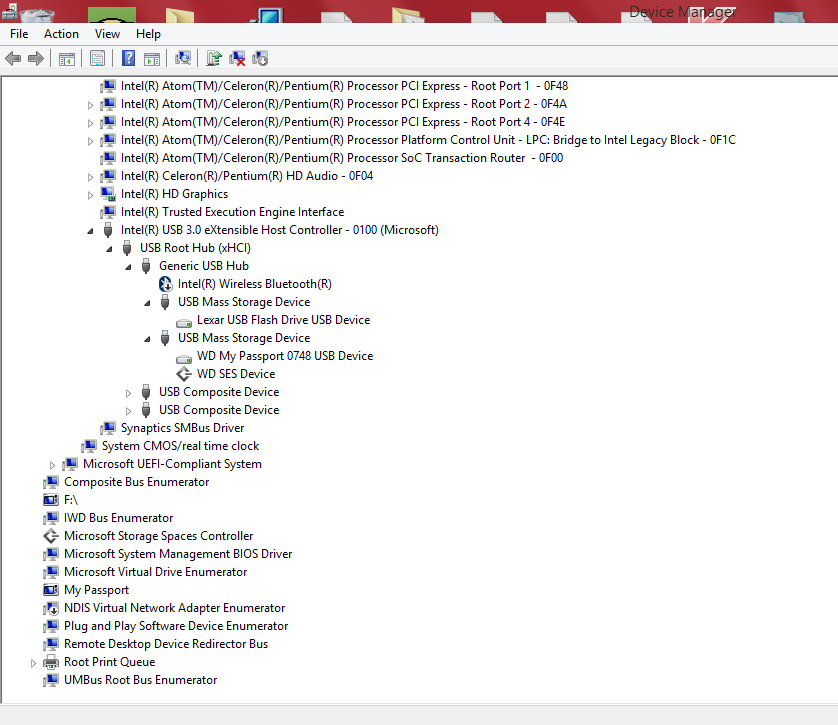Screen dimensions: 838x725
Task: Click the WD SES Device icon
Action: [x=184, y=374]
